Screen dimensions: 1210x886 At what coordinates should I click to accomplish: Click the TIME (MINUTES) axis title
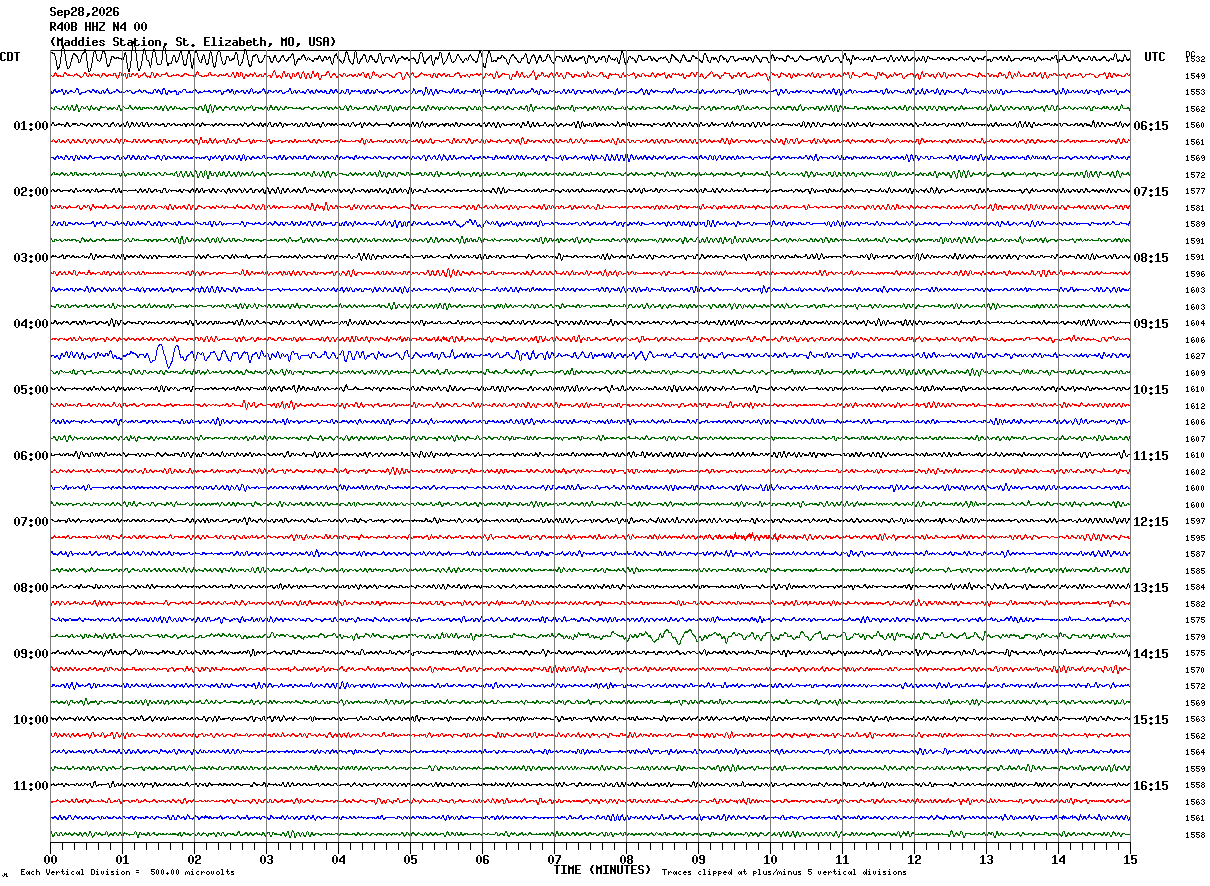pyautogui.click(x=602, y=870)
